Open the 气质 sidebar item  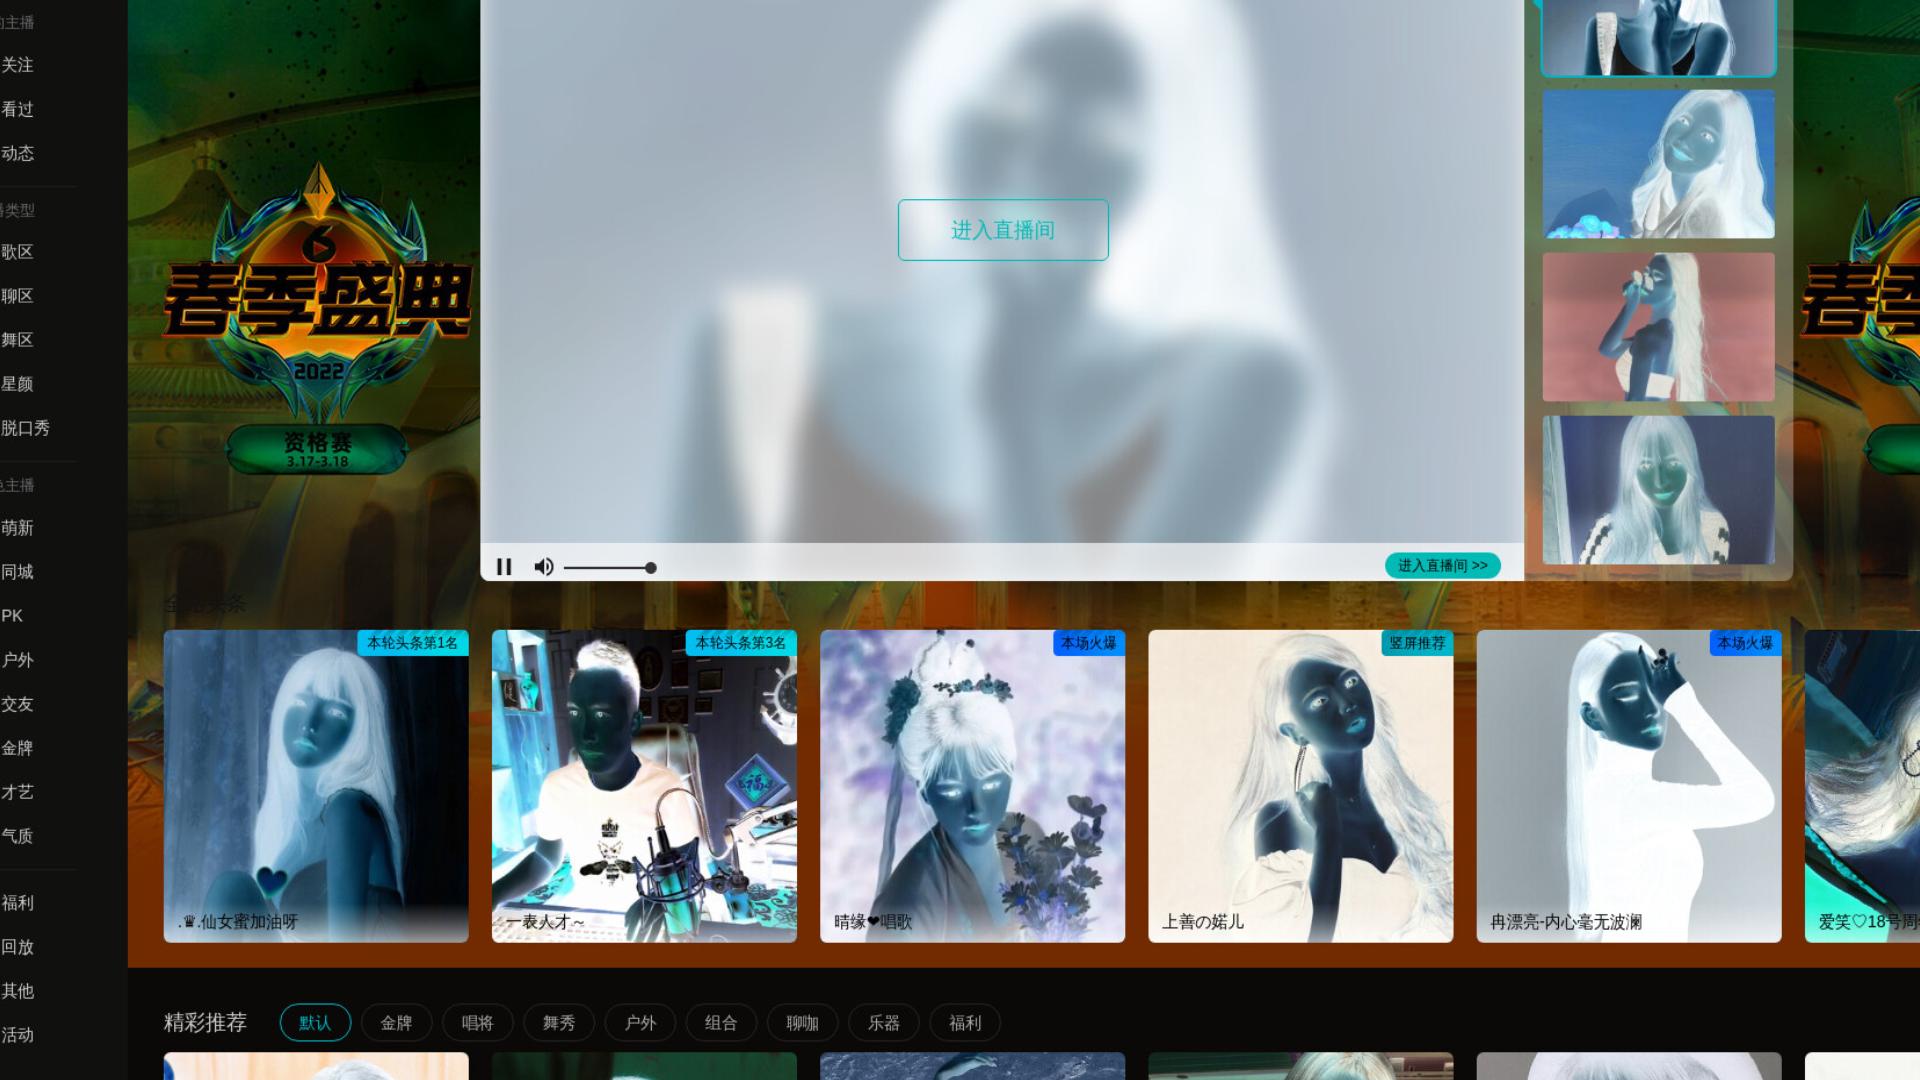tap(17, 836)
